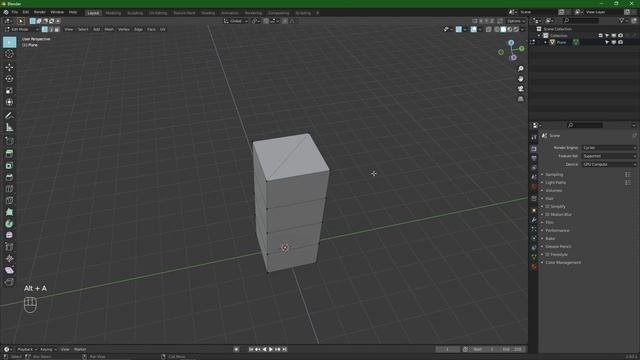Viewport: 640px width, 360px height.
Task: Select the Rip Region tool
Action: tap(9, 282)
